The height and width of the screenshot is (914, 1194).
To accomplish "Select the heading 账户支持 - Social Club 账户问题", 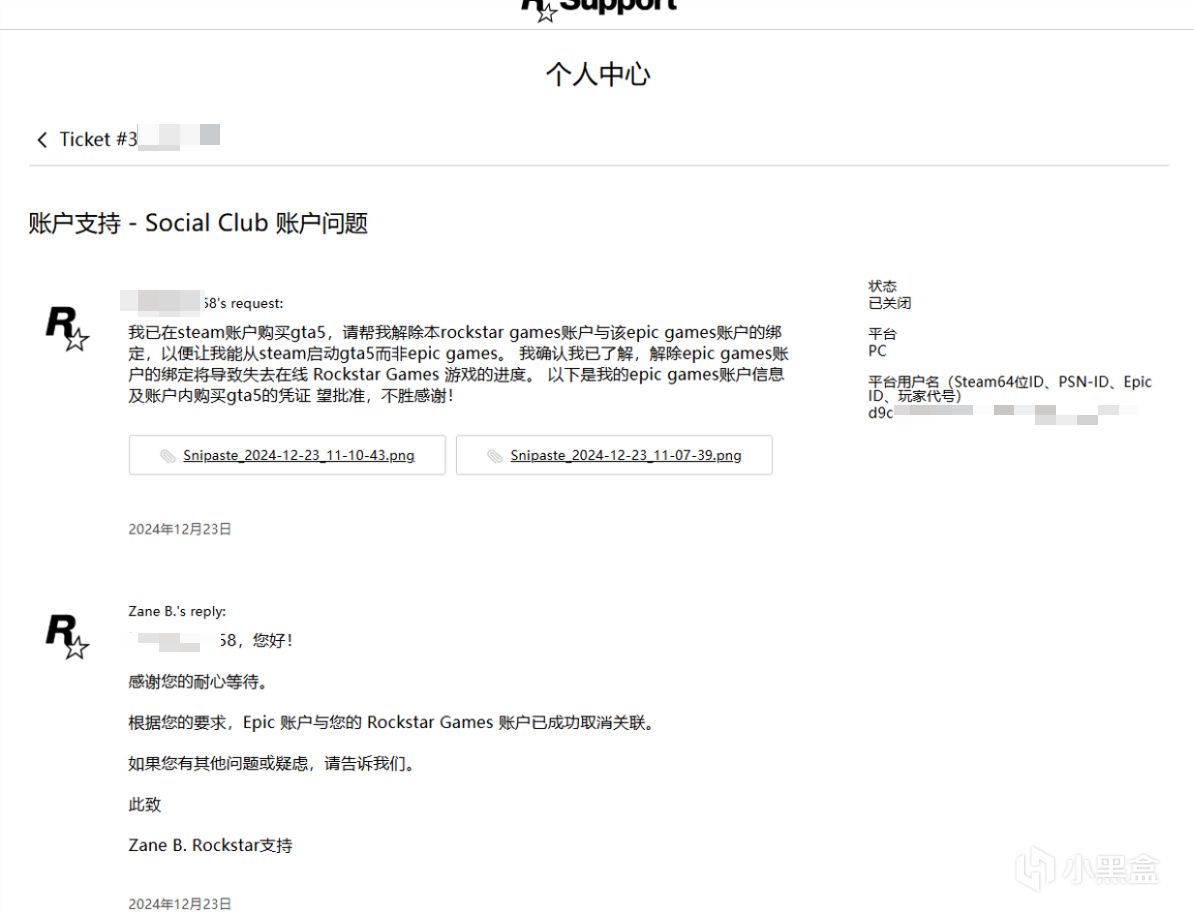I will [198, 223].
